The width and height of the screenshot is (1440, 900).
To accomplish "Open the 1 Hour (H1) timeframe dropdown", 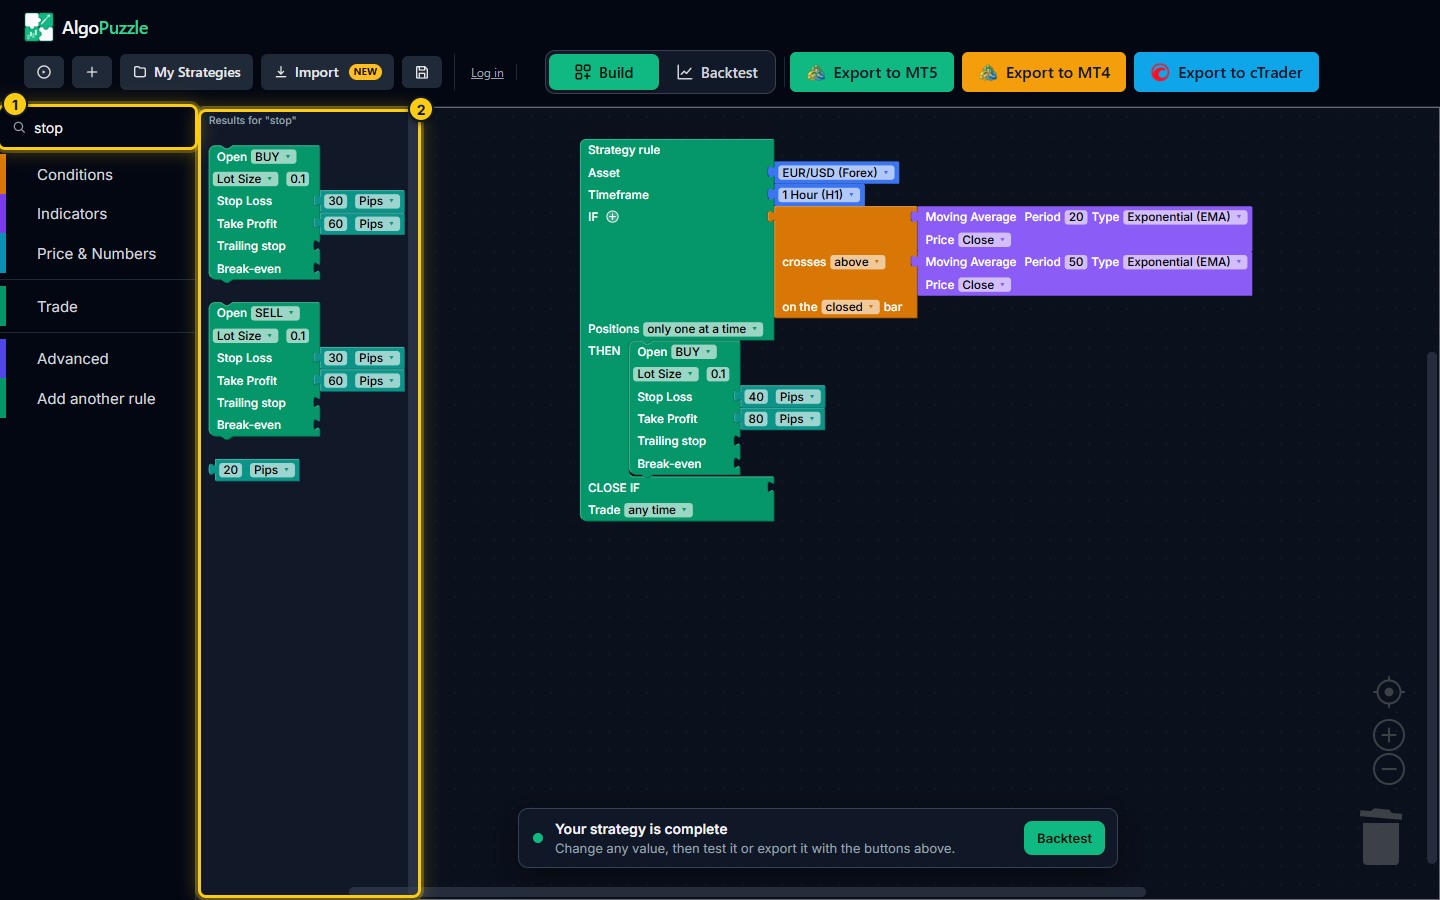I will [819, 195].
